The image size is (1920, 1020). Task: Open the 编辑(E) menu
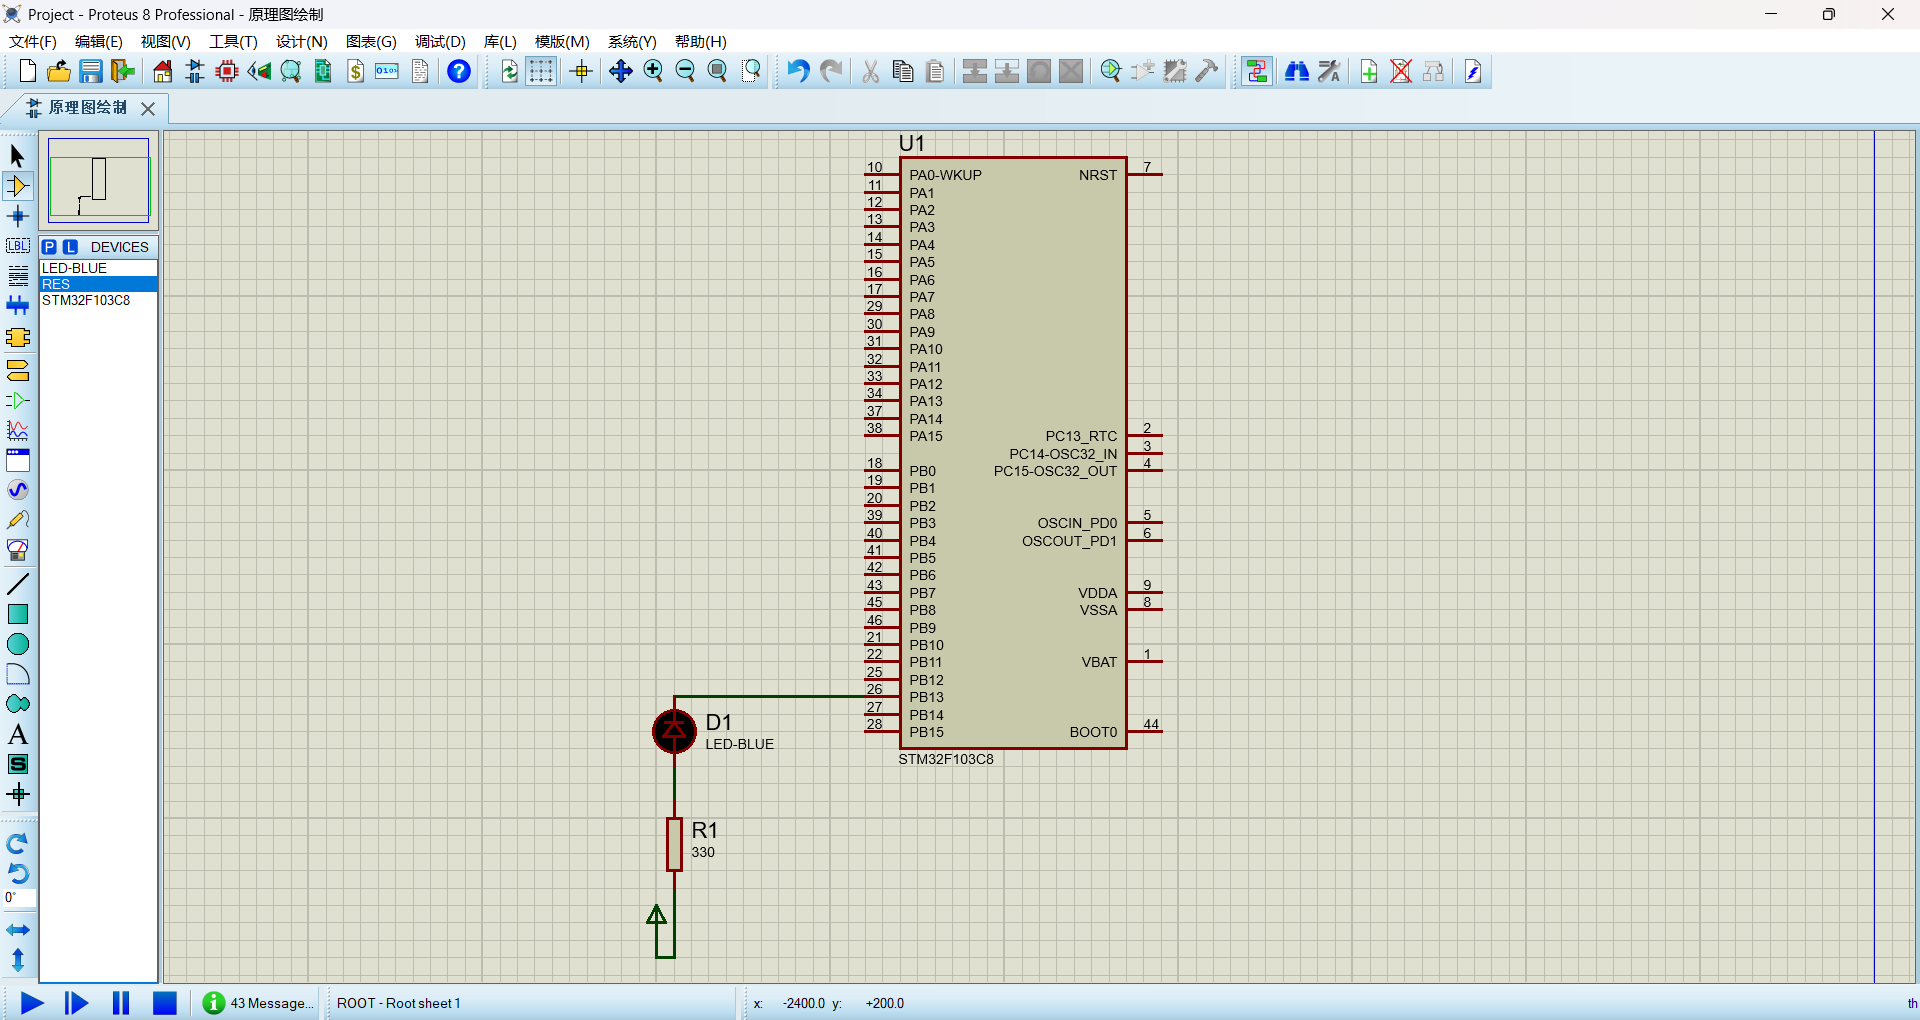99,42
